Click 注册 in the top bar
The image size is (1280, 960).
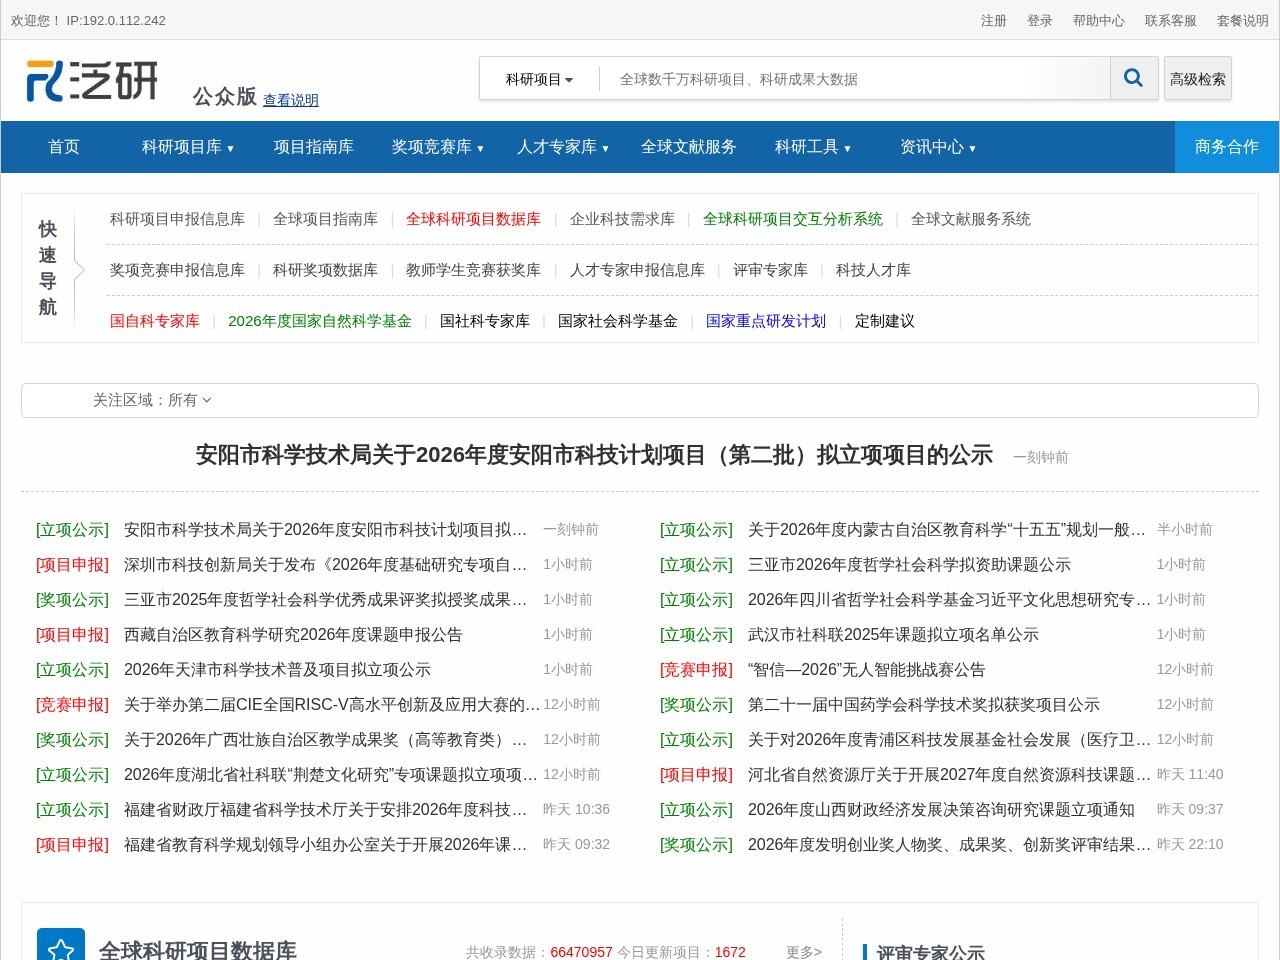pyautogui.click(x=994, y=20)
